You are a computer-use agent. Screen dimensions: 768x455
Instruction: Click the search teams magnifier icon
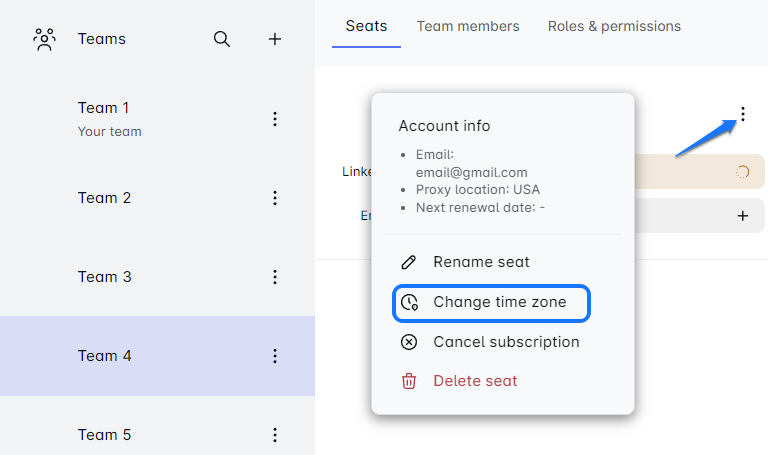(222, 39)
